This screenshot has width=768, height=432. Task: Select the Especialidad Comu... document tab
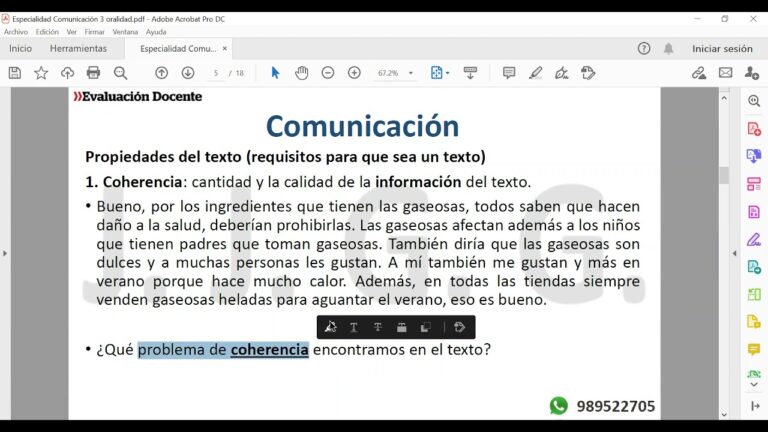pyautogui.click(x=178, y=48)
